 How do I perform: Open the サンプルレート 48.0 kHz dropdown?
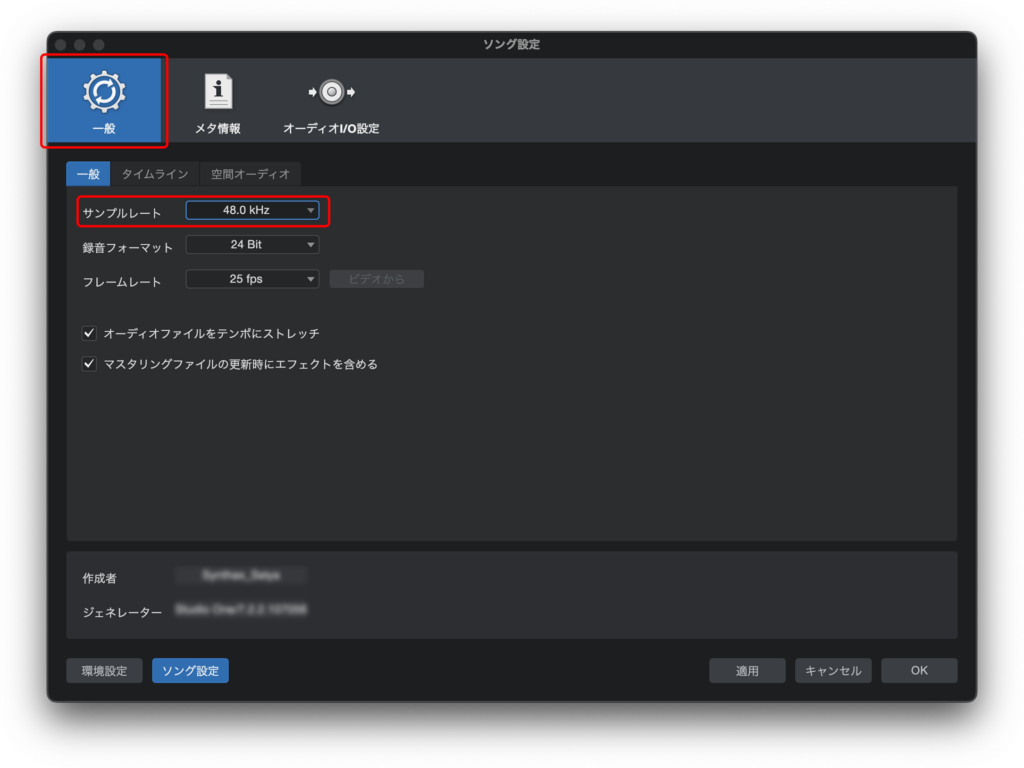252,210
